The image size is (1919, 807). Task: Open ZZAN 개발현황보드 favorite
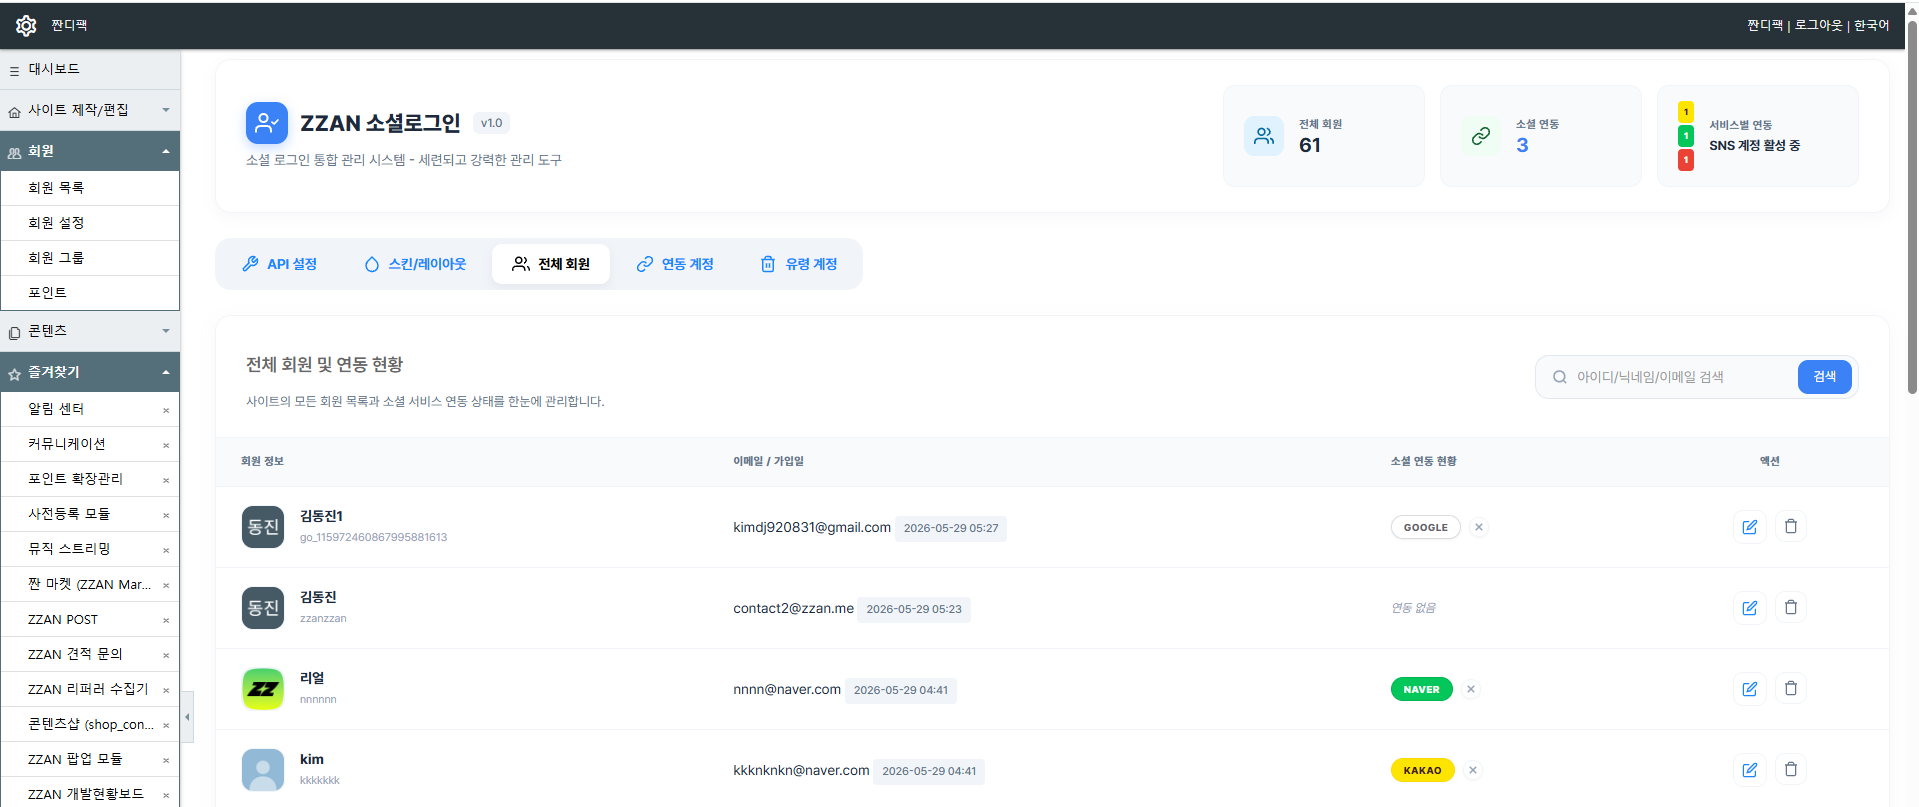pyautogui.click(x=86, y=794)
